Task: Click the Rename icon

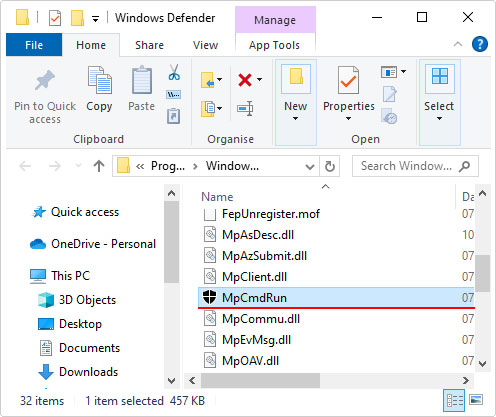Action: point(245,108)
